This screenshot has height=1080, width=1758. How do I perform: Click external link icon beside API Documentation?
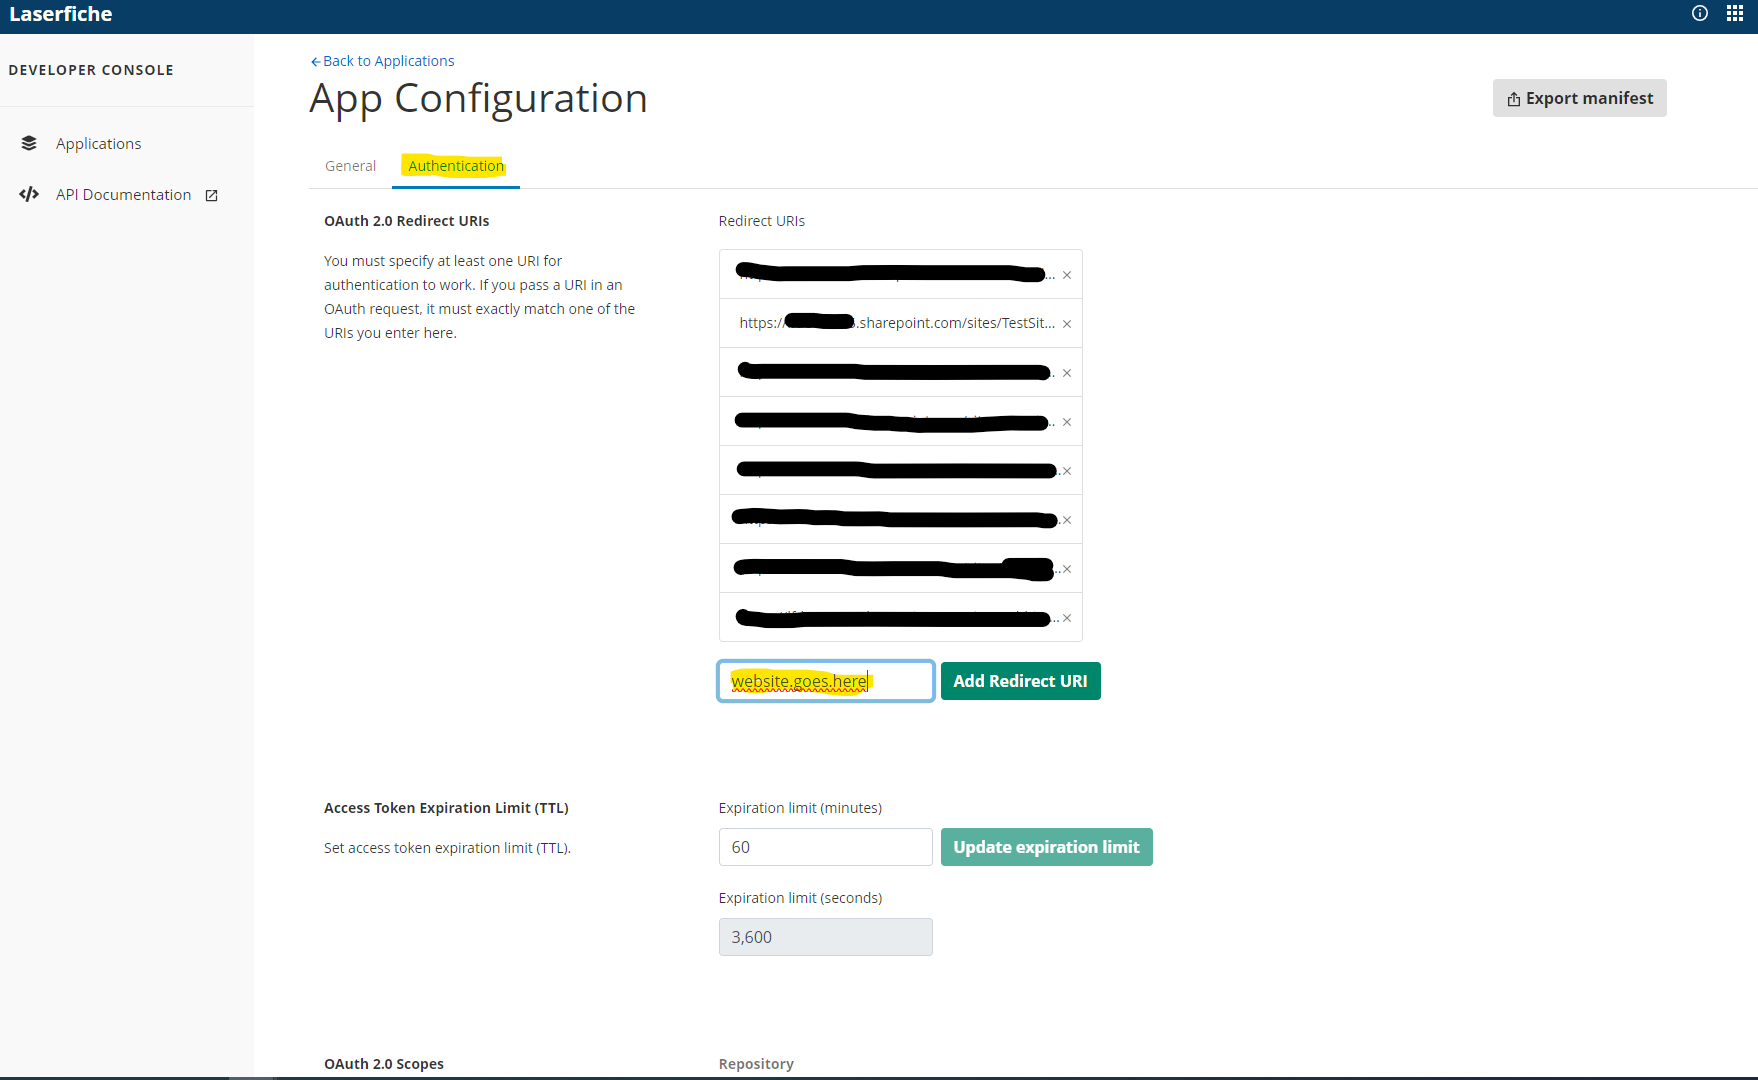tap(212, 195)
